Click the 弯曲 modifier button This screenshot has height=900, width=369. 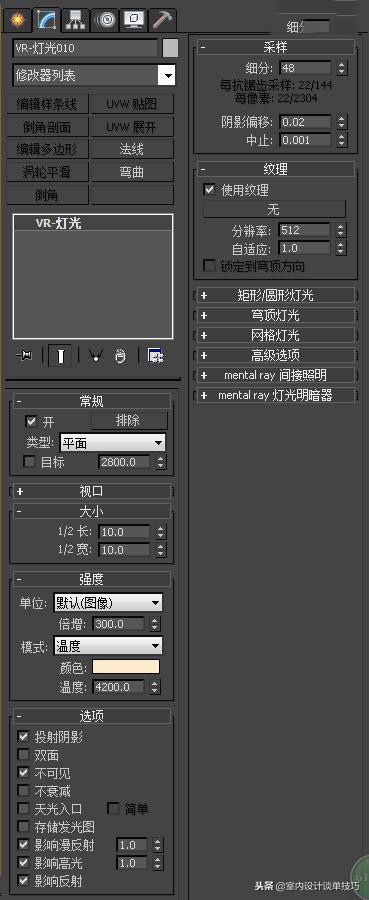132,172
